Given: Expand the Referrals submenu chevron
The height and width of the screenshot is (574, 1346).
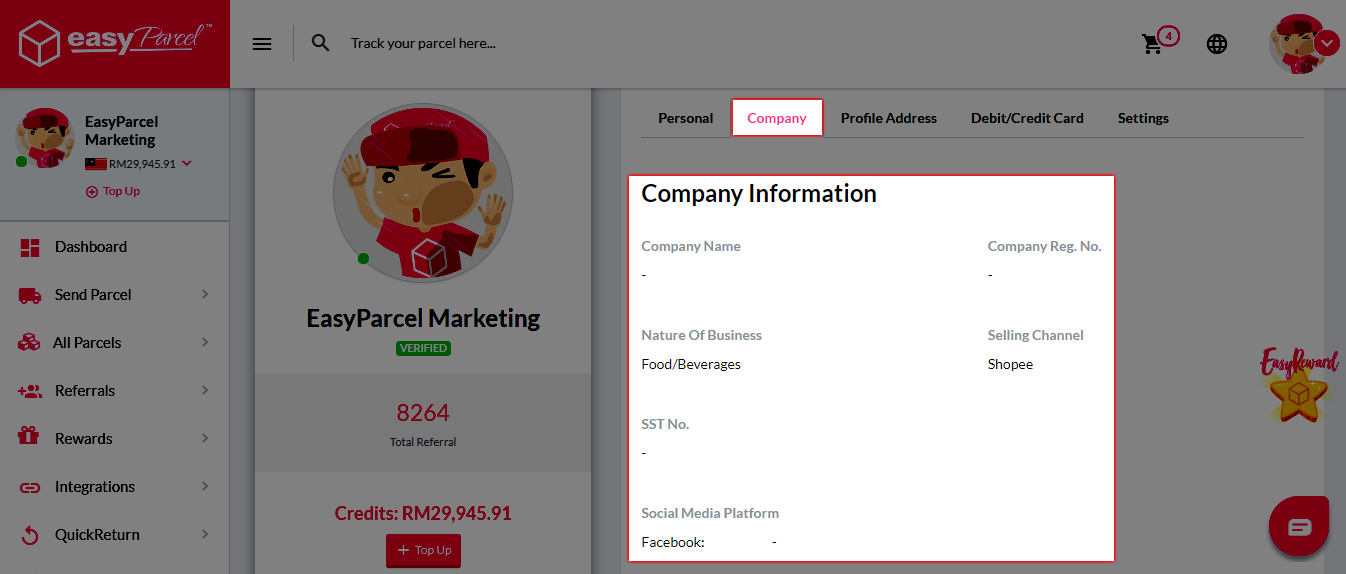Looking at the screenshot, I should coord(205,390).
